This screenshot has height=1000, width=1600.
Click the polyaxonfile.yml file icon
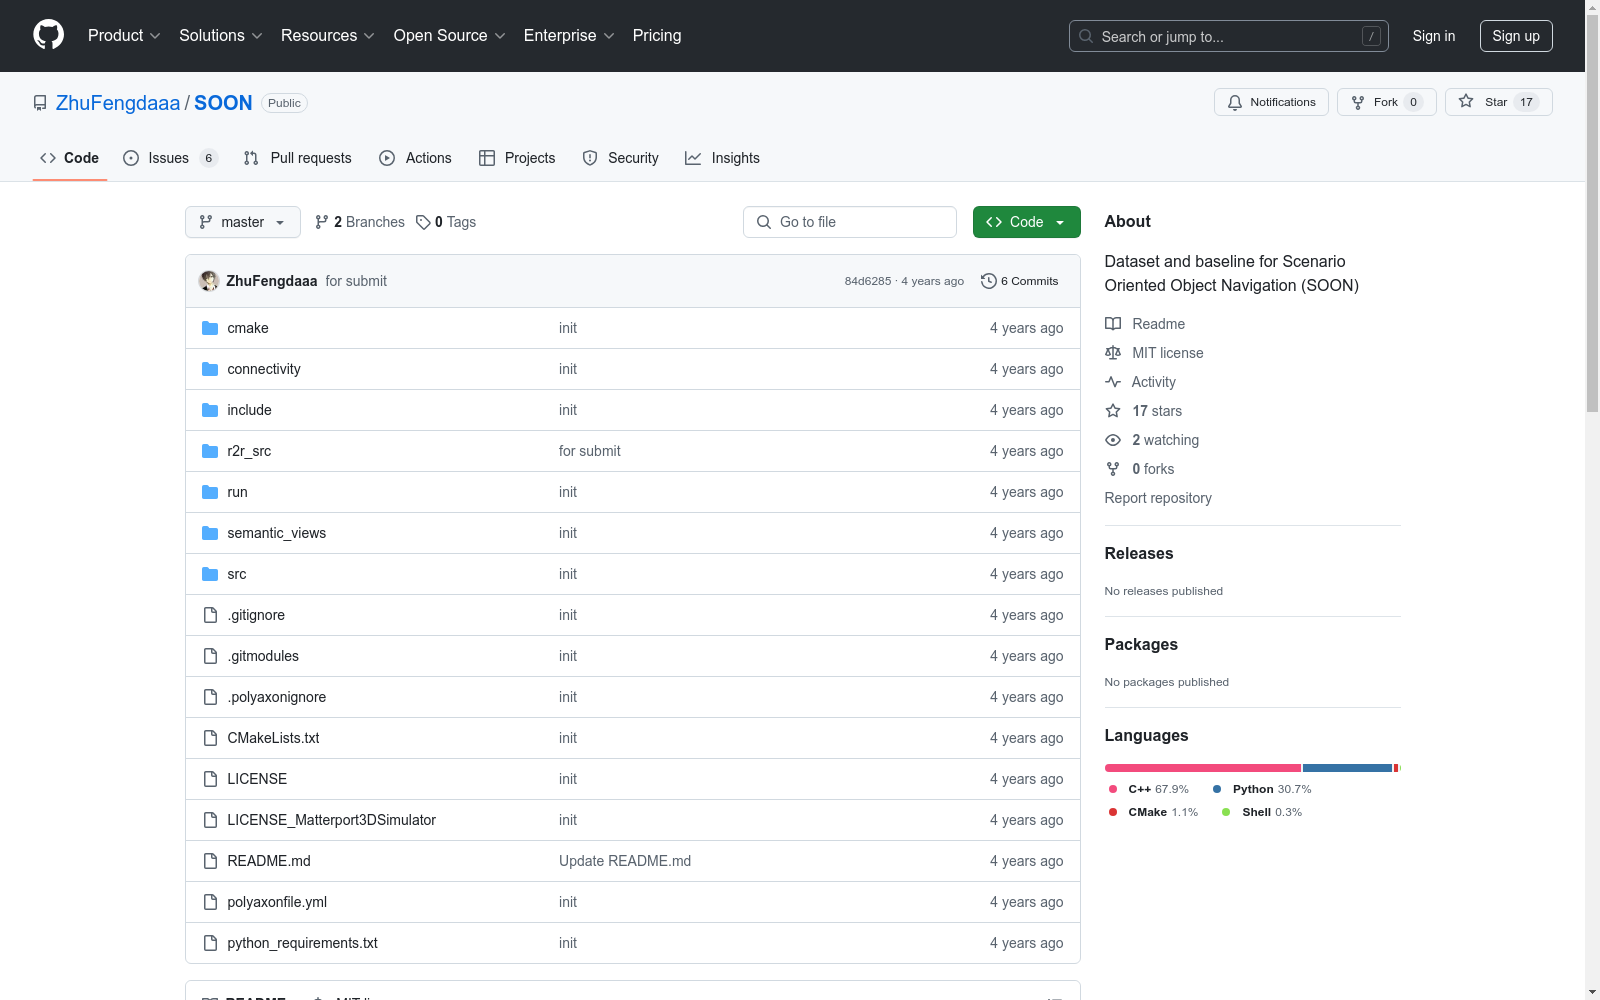coord(210,902)
